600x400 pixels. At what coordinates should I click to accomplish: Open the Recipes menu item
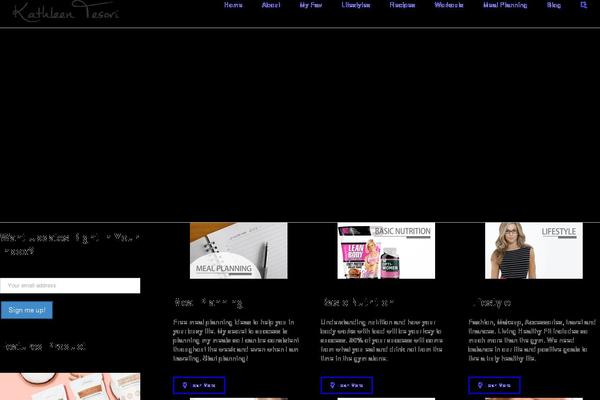[402, 5]
